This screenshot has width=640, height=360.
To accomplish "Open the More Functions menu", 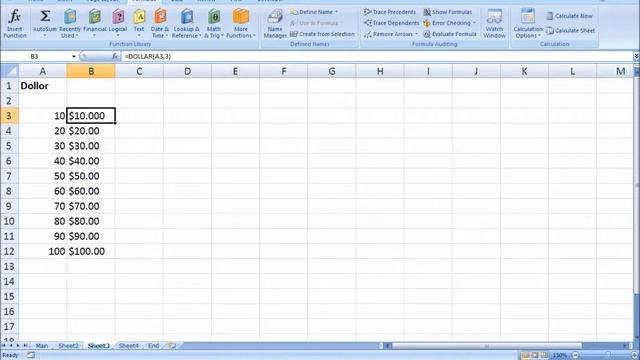I will coord(241,24).
